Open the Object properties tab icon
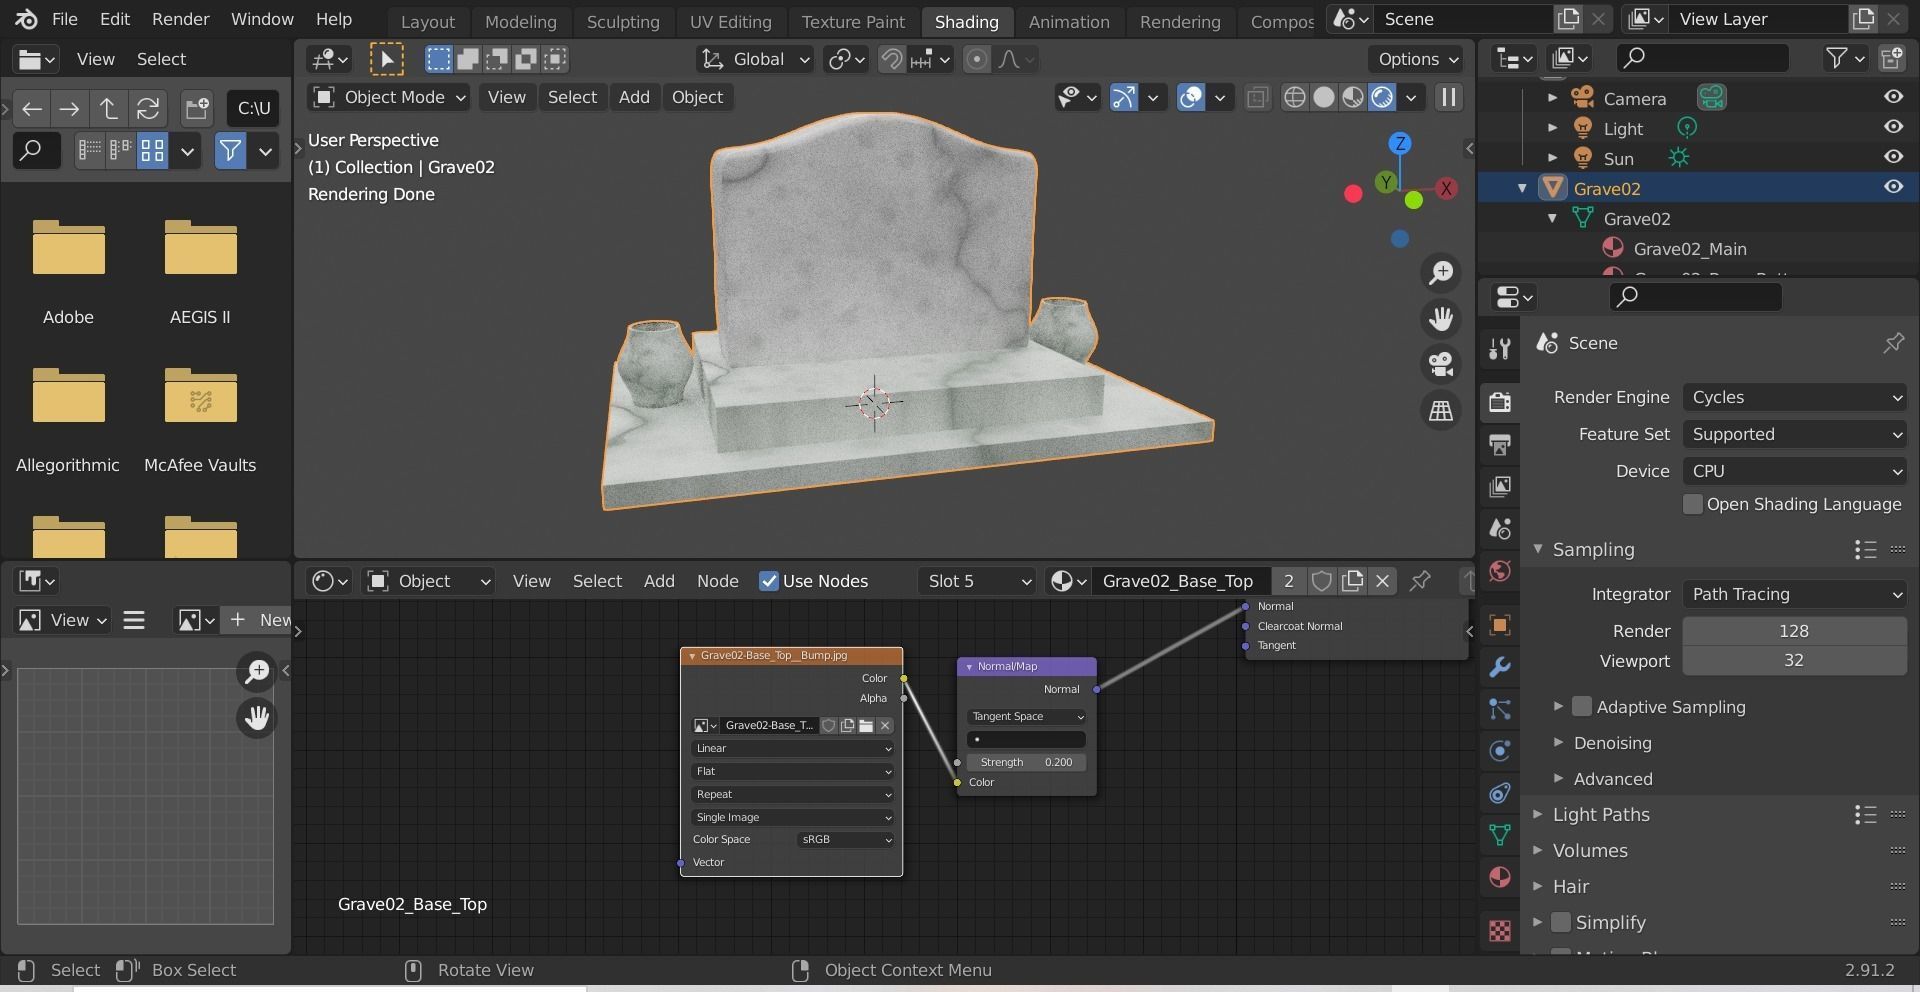This screenshot has width=1920, height=992. click(1499, 625)
